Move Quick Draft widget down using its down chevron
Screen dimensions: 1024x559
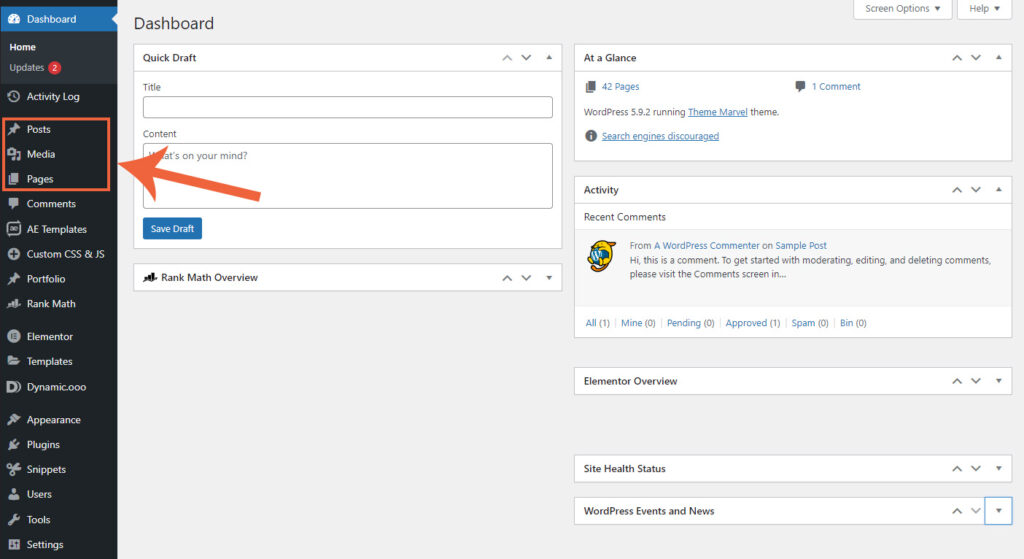click(x=526, y=57)
